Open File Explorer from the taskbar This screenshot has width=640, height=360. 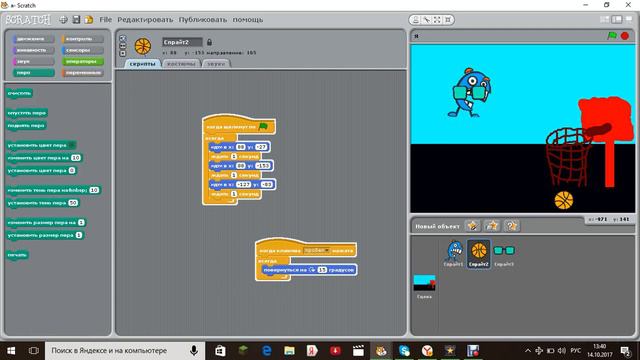(289, 351)
